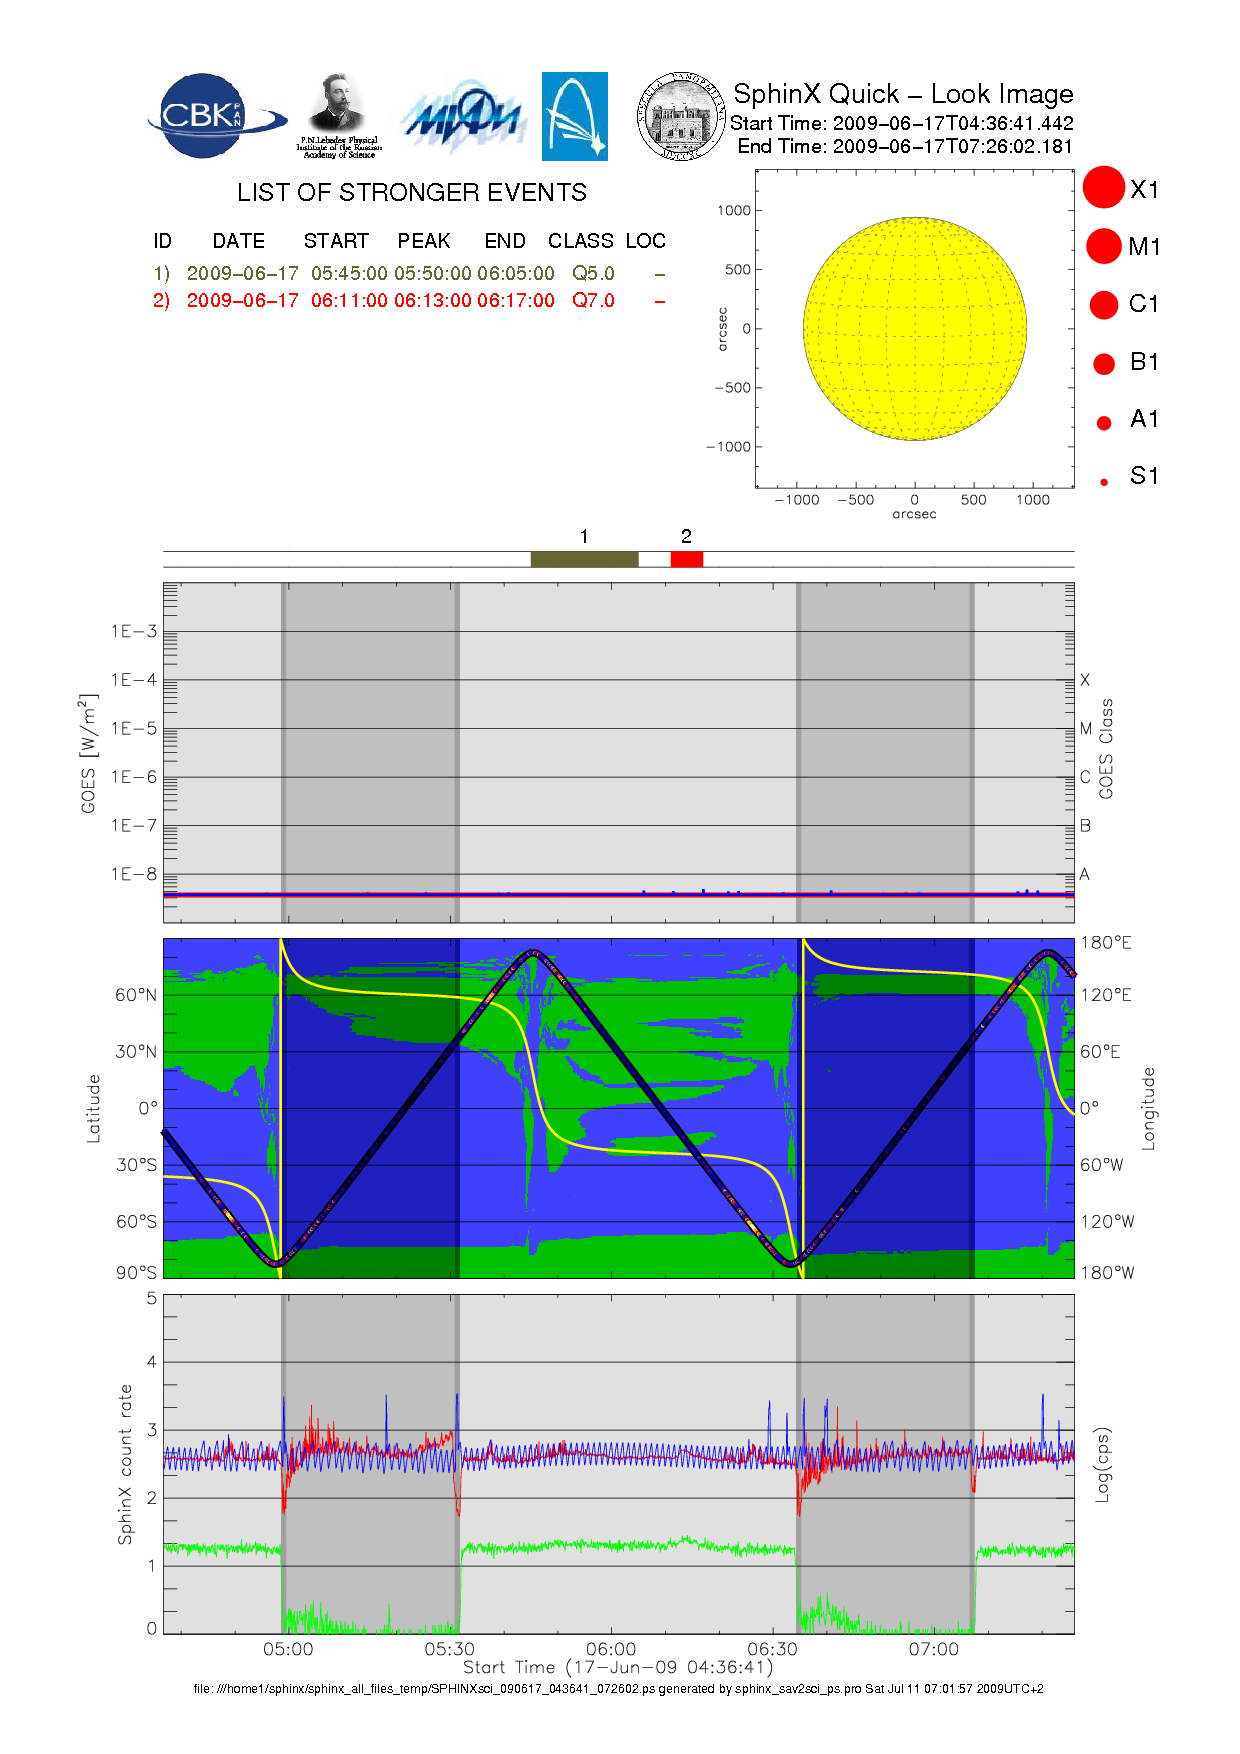Click the LOC column header
1240x1754 pixels.
point(646,241)
